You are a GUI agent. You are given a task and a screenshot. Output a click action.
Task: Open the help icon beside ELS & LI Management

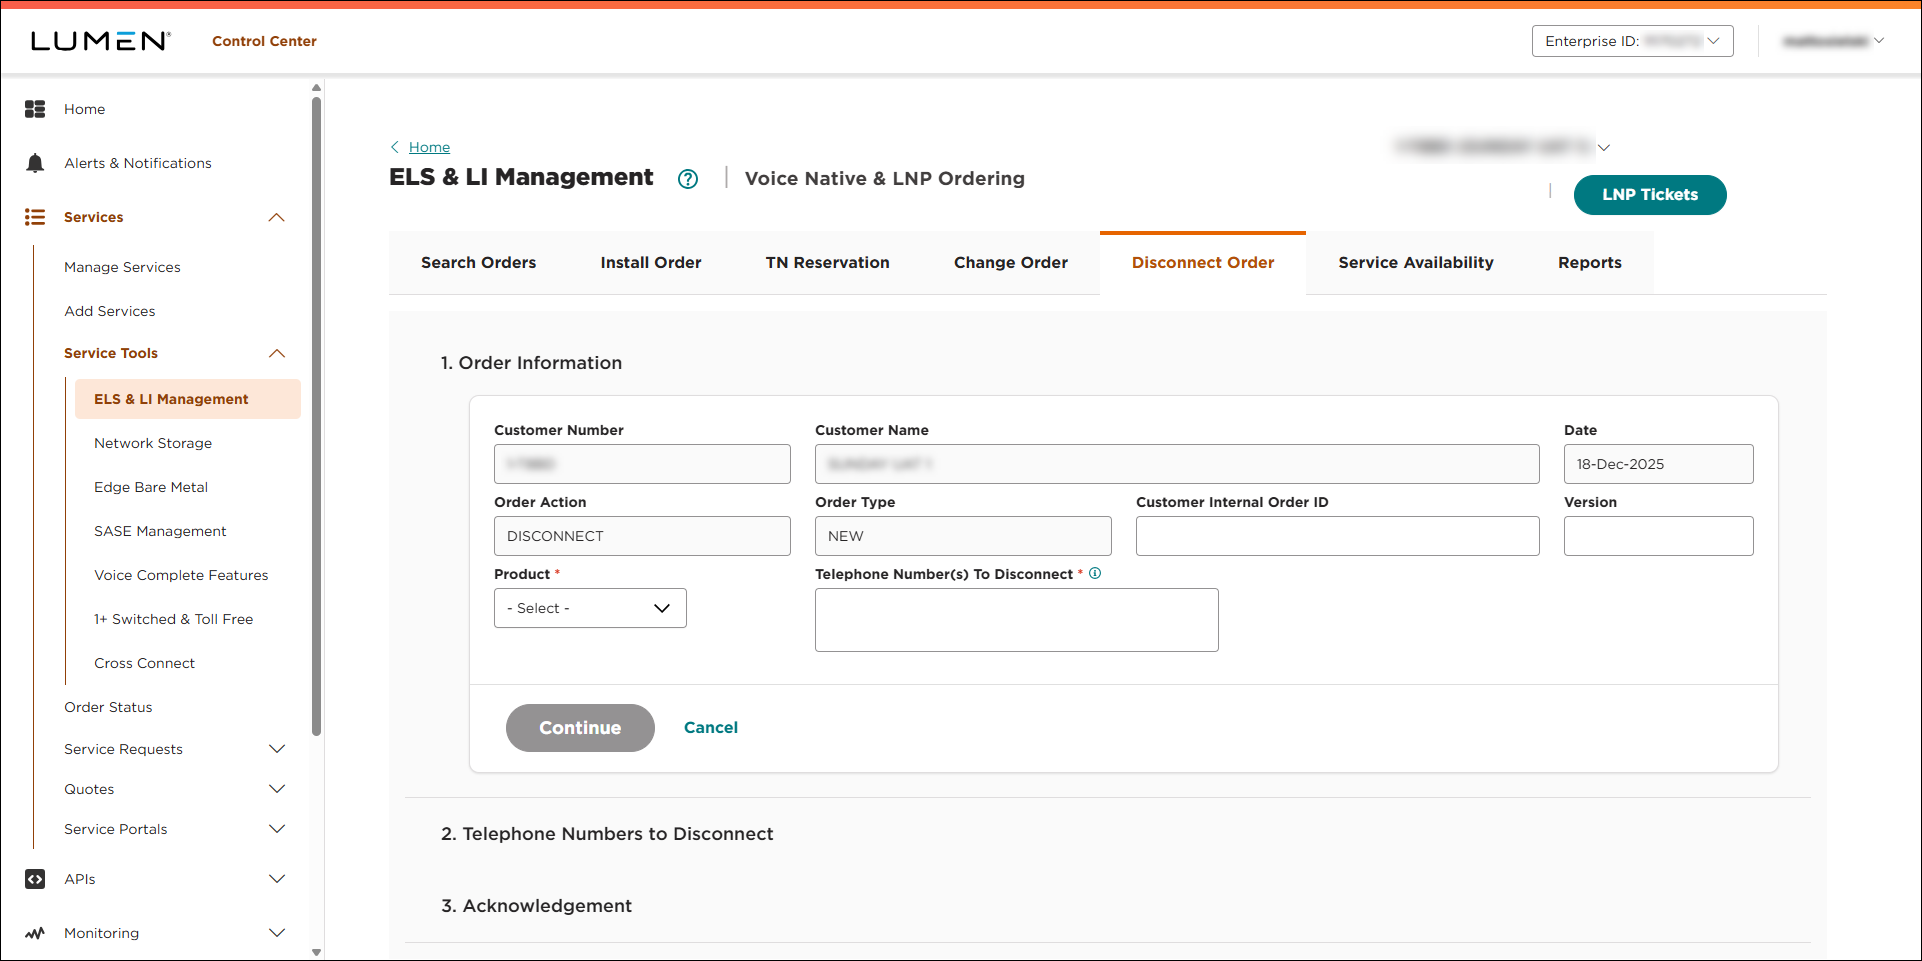point(688,178)
